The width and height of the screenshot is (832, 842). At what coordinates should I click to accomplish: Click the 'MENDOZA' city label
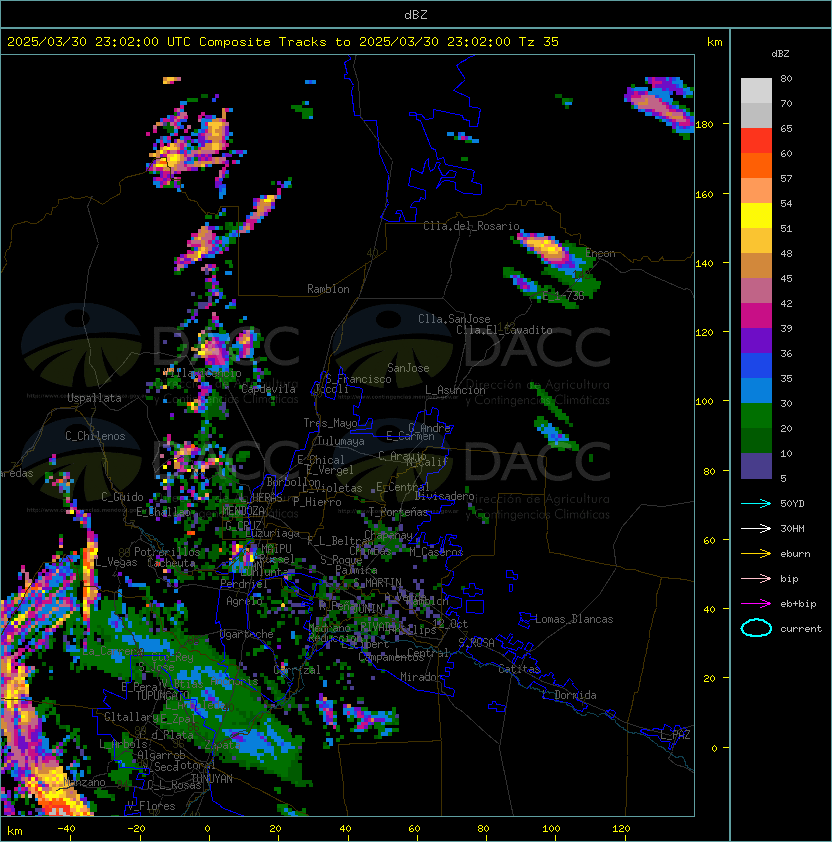pos(243,511)
